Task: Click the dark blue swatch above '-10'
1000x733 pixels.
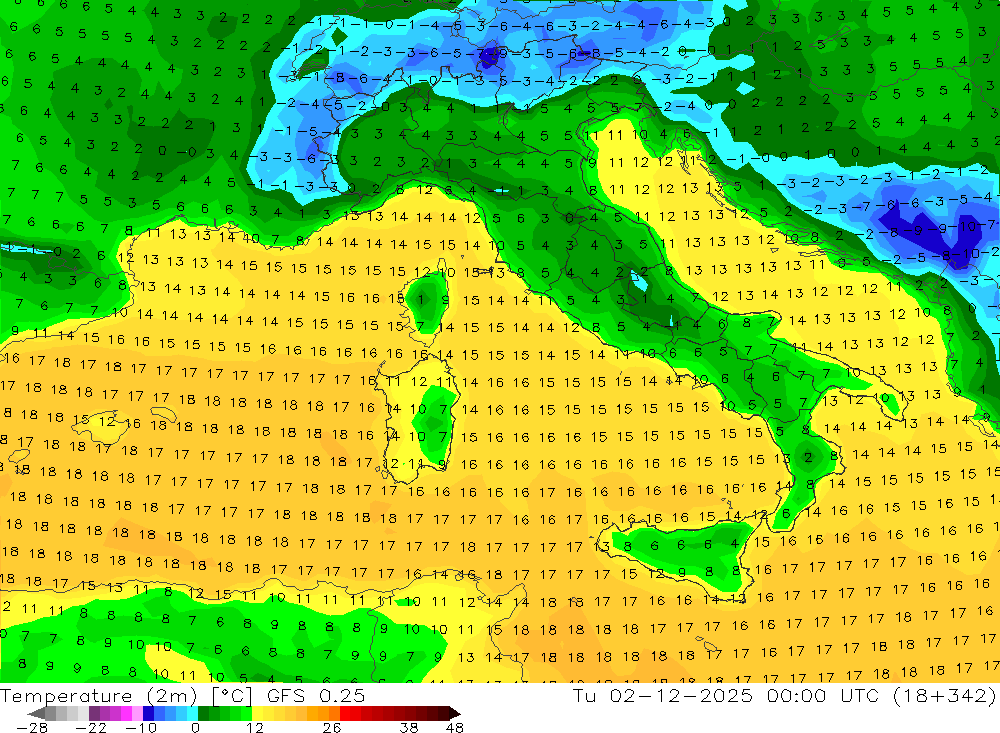Action: [x=149, y=713]
